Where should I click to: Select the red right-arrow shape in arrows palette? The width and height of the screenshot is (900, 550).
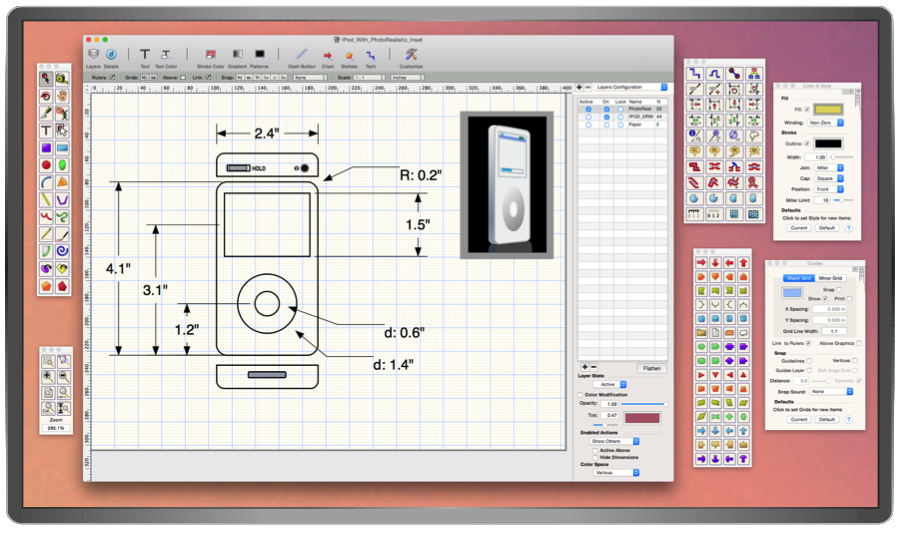701,262
